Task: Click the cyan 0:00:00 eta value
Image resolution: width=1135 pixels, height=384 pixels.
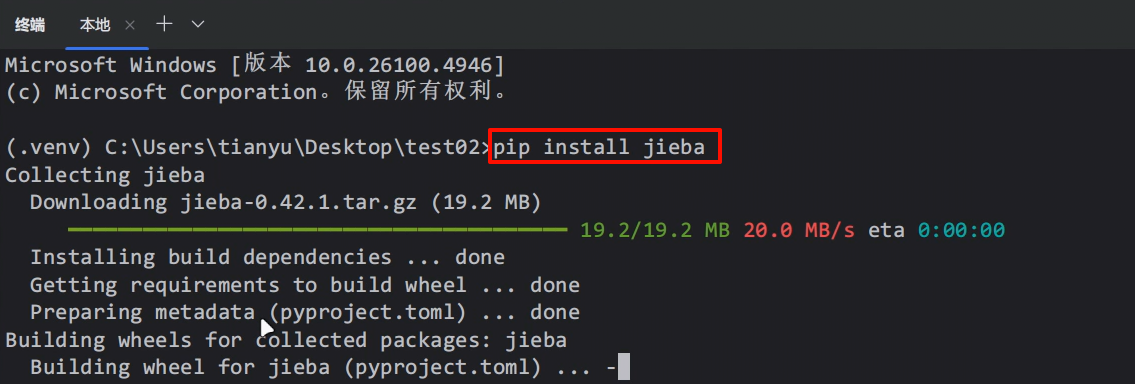Action: [x=961, y=230]
